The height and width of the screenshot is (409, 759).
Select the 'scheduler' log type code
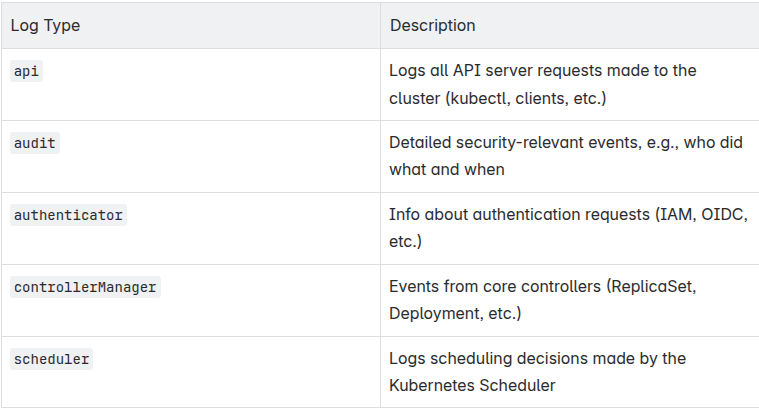(51, 359)
